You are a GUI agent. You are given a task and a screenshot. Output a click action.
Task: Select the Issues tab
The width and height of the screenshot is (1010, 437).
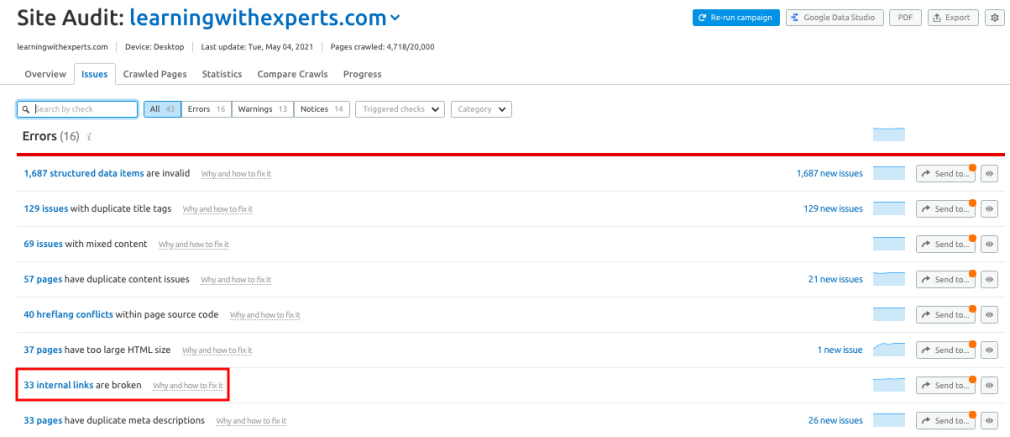(95, 74)
